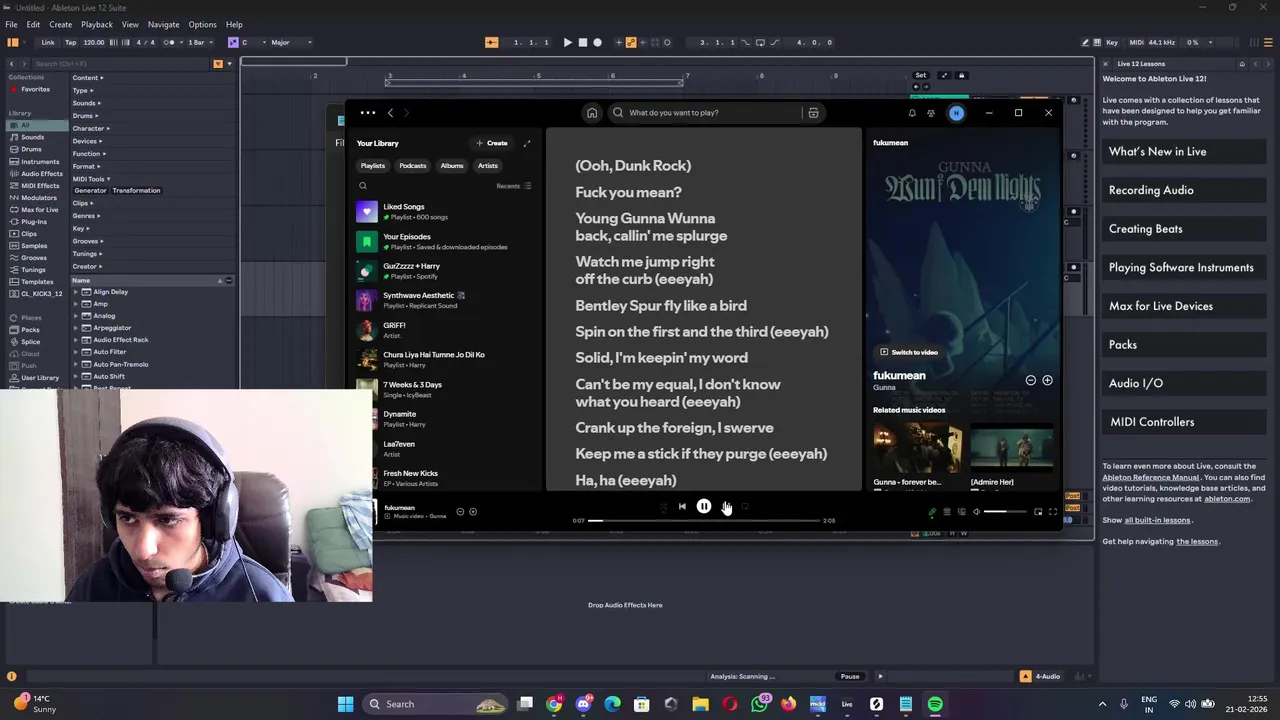Open Liked Songs playlist
Image resolution: width=1280 pixels, height=720 pixels.
[445, 212]
